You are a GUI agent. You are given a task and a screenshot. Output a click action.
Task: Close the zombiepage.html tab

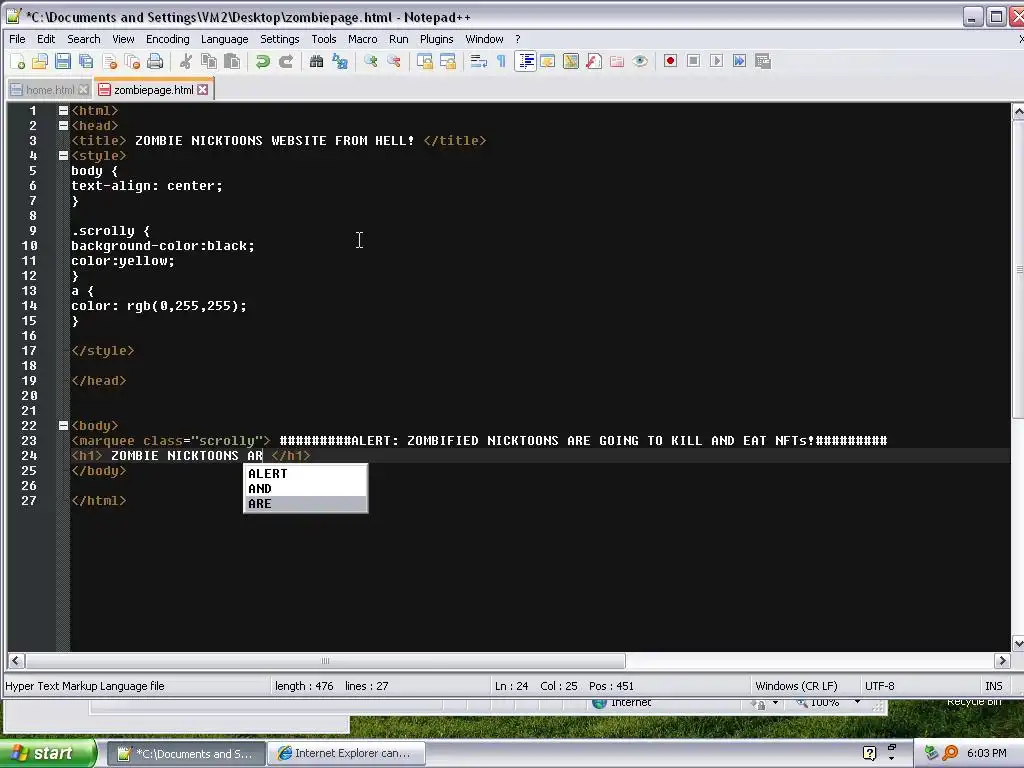(x=203, y=89)
